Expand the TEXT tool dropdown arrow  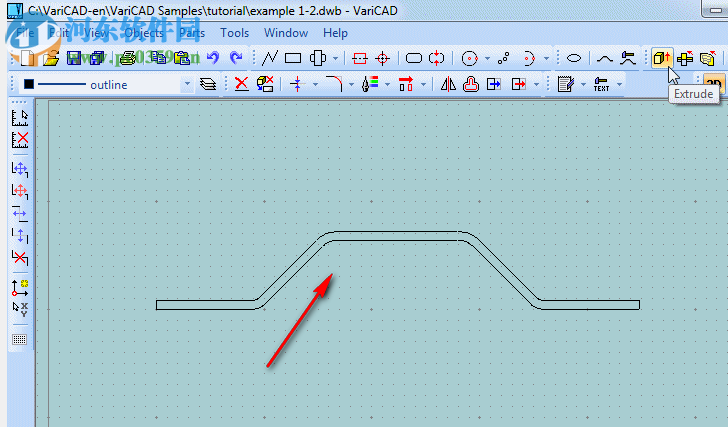pos(619,84)
